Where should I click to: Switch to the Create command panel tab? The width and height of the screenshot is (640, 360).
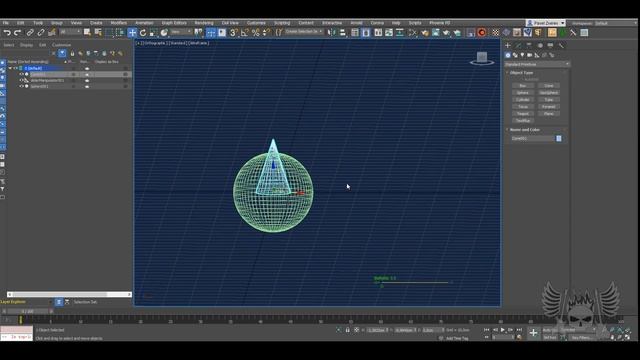pyautogui.click(x=508, y=46)
